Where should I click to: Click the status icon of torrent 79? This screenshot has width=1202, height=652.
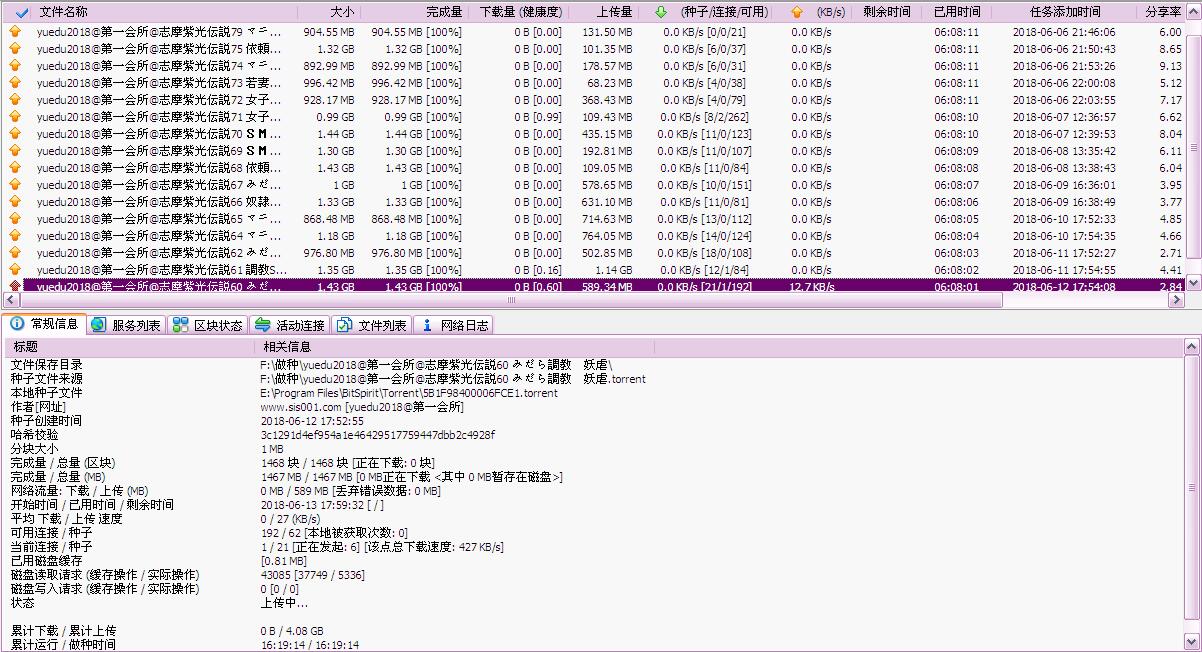pos(15,32)
